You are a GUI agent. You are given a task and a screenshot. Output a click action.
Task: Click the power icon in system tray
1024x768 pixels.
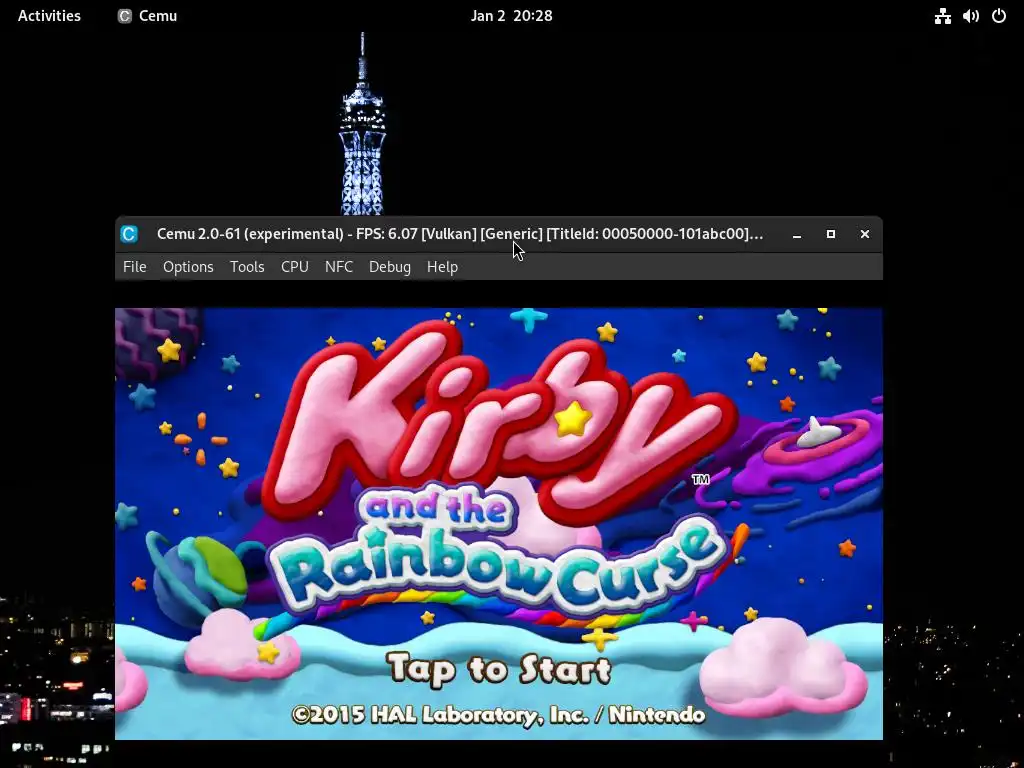[x=999, y=16]
